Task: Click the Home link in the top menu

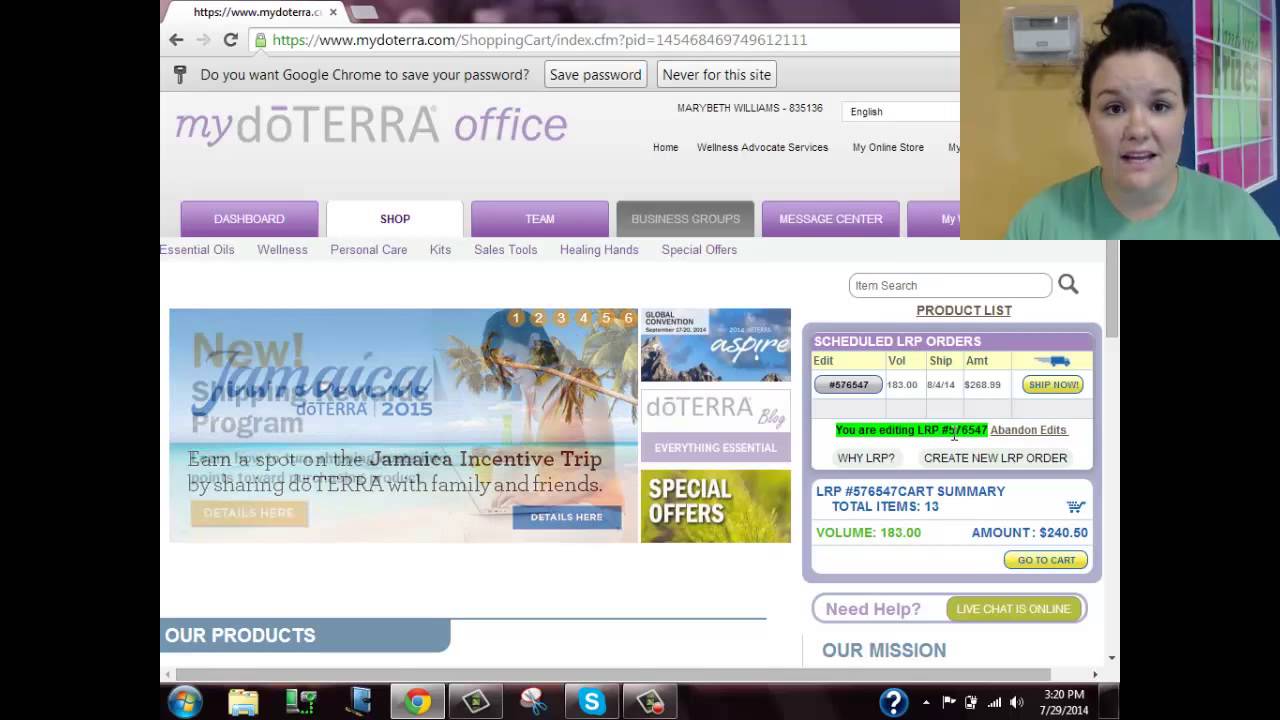Action: [x=666, y=147]
